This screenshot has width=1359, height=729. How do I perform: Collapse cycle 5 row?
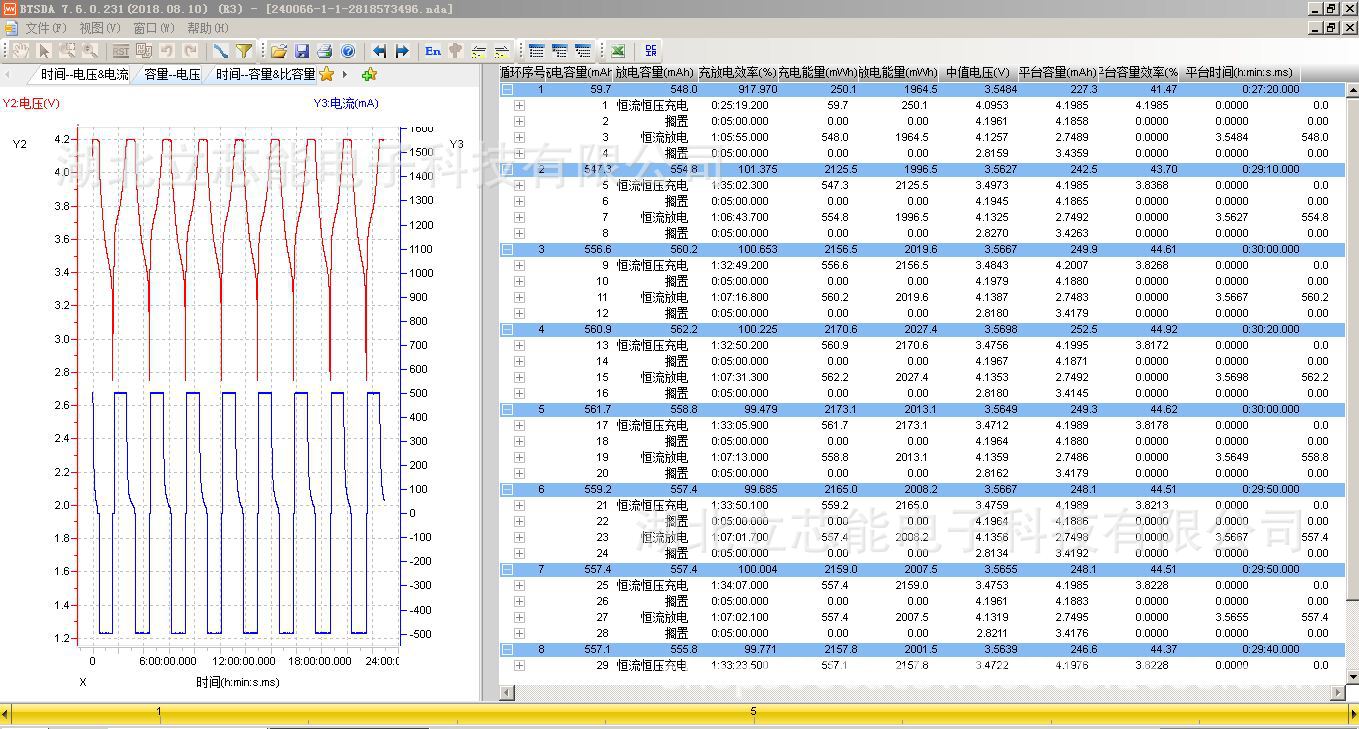[x=507, y=409]
